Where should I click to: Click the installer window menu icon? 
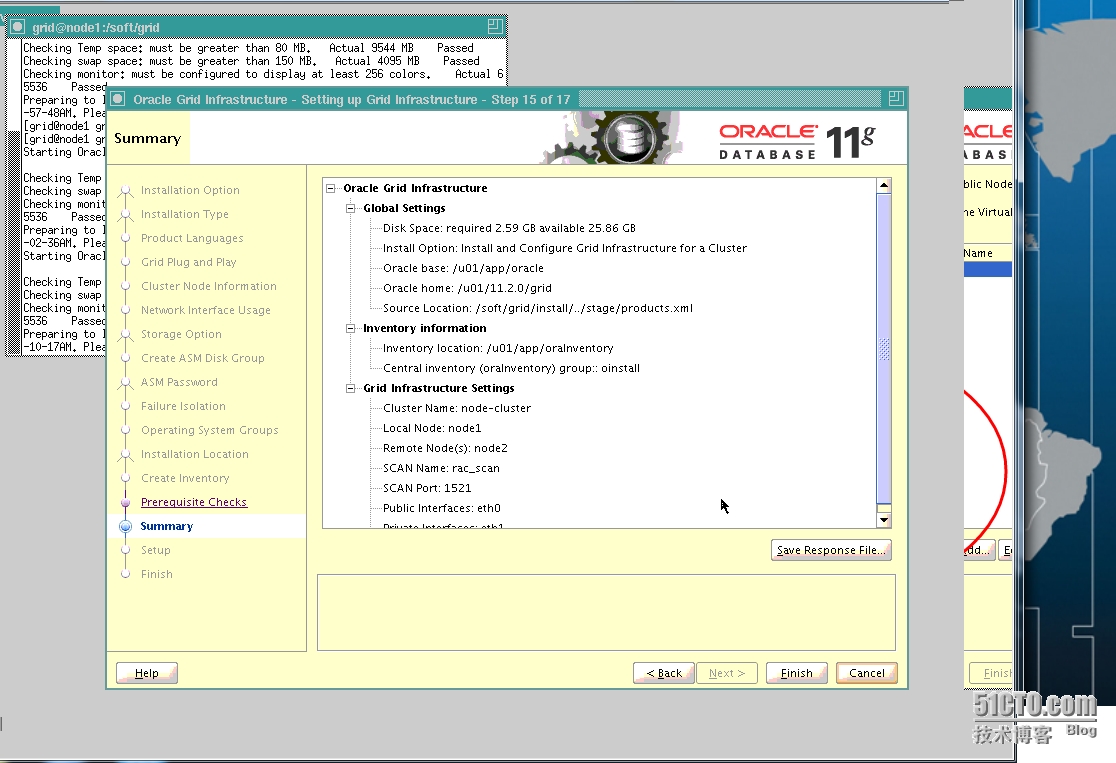pyautogui.click(x=118, y=99)
